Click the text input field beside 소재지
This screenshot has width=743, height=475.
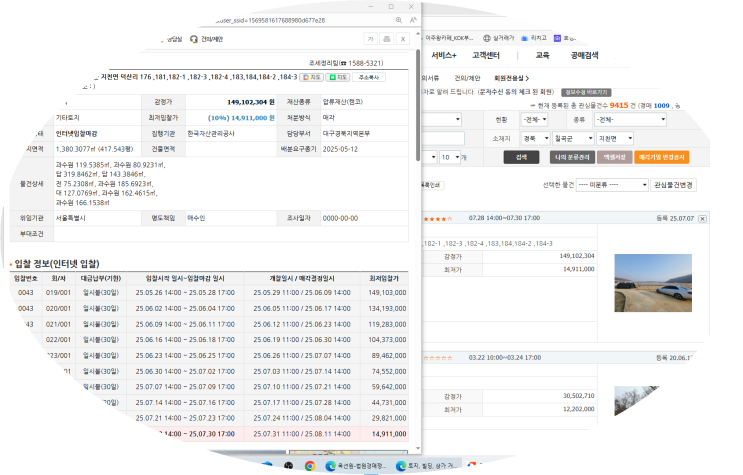443,138
